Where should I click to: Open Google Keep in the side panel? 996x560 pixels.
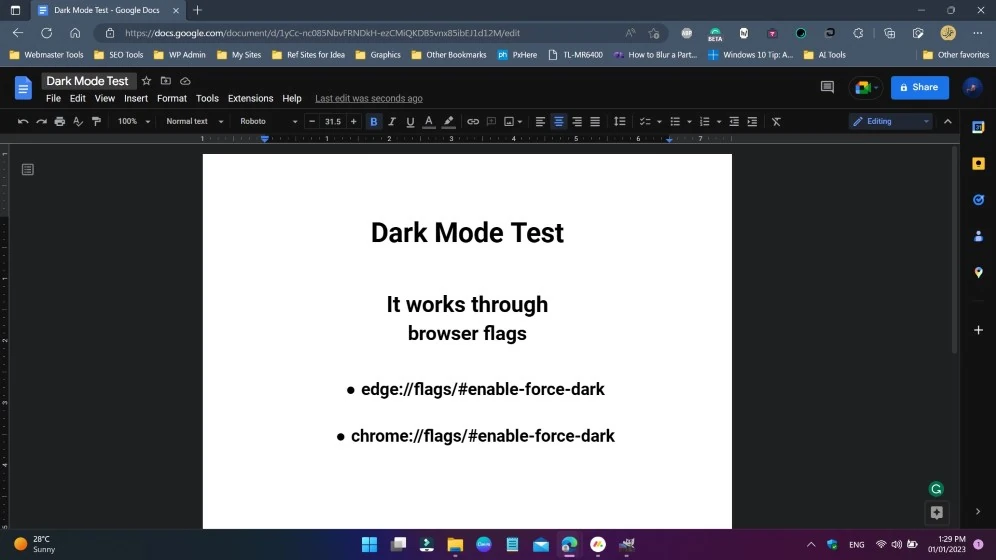point(978,163)
